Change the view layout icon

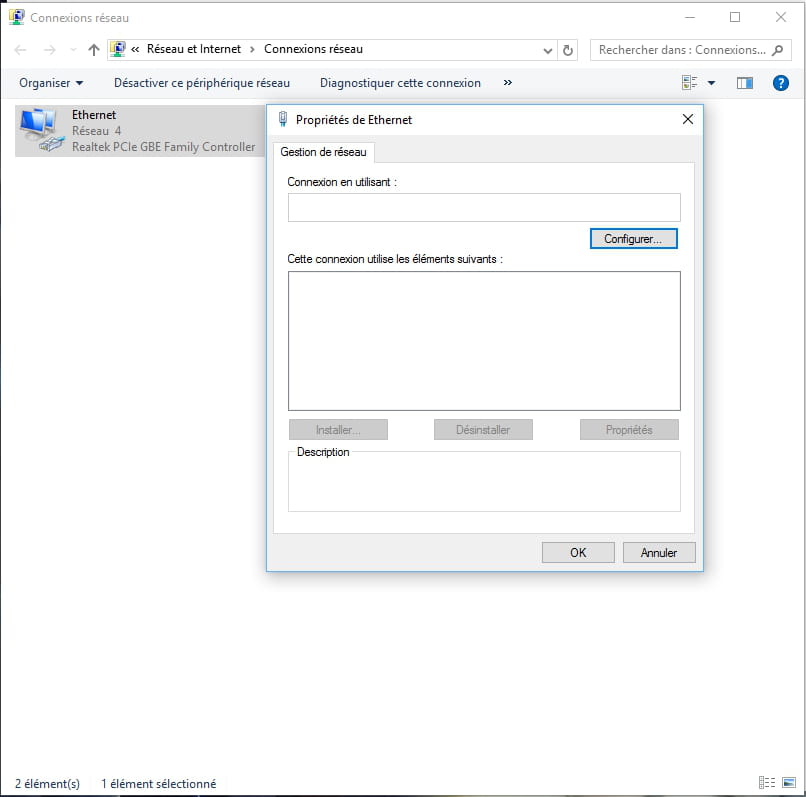point(689,83)
